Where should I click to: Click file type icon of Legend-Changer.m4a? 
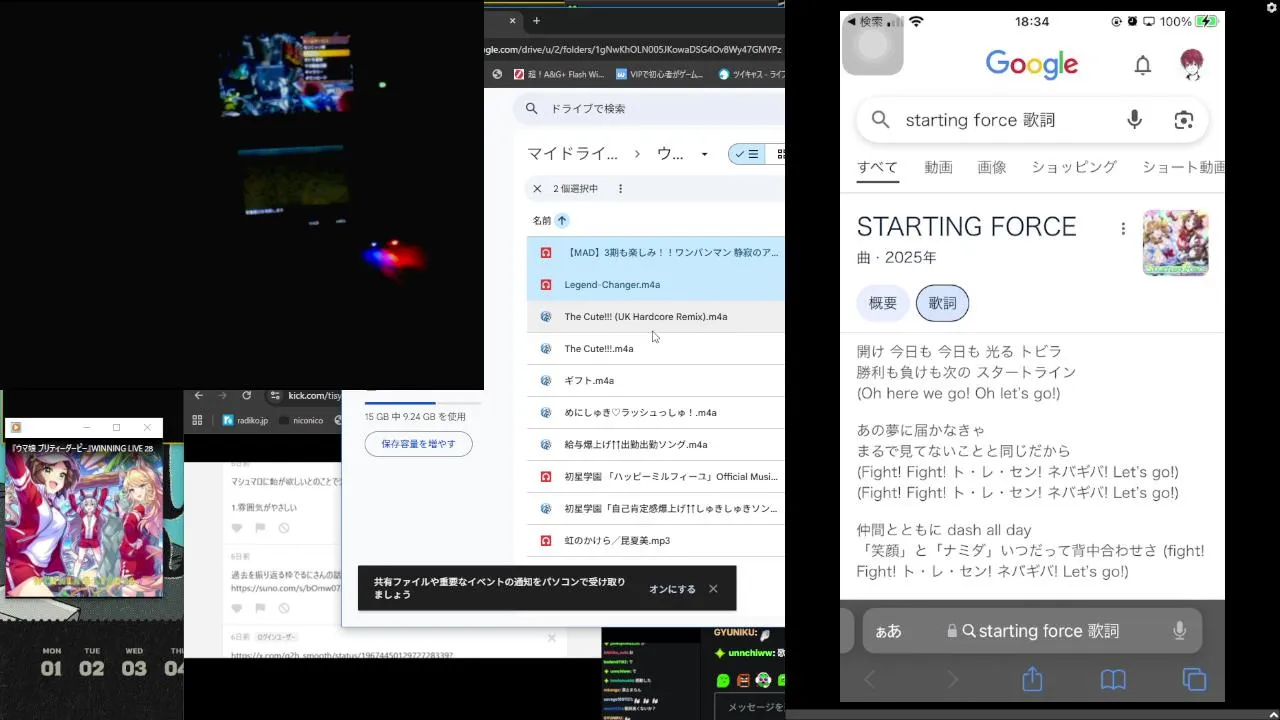coord(545,284)
